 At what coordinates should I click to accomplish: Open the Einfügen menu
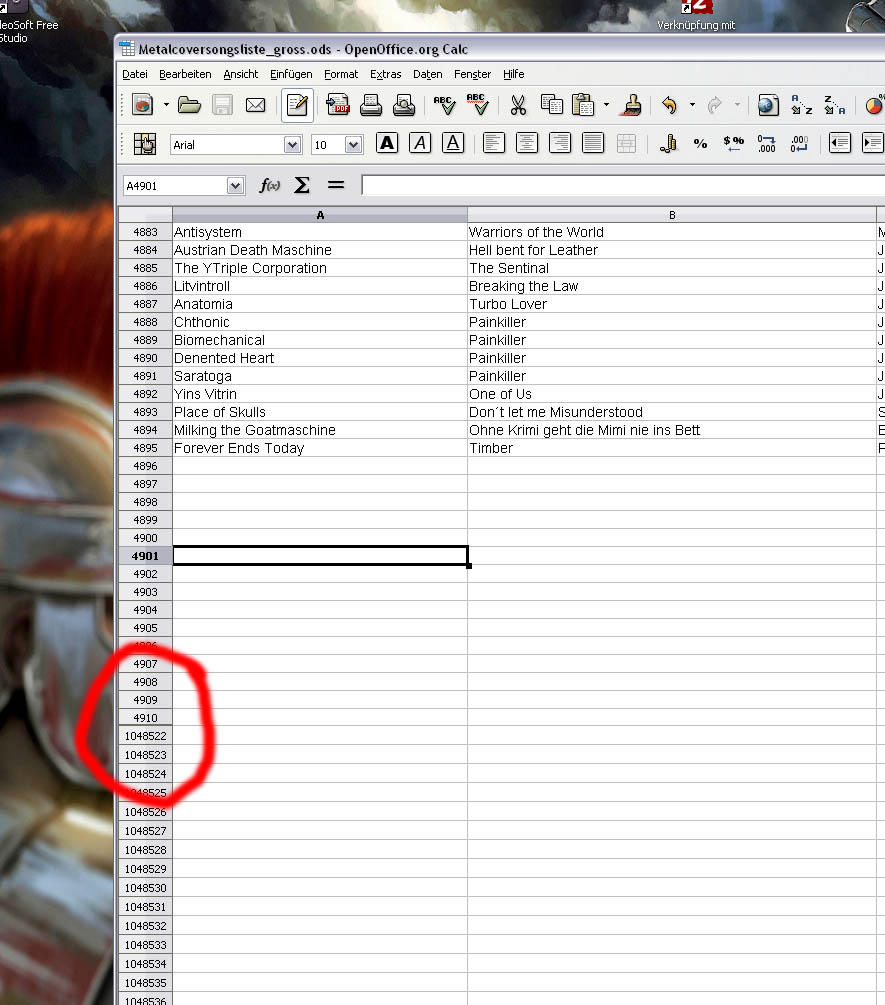point(291,74)
